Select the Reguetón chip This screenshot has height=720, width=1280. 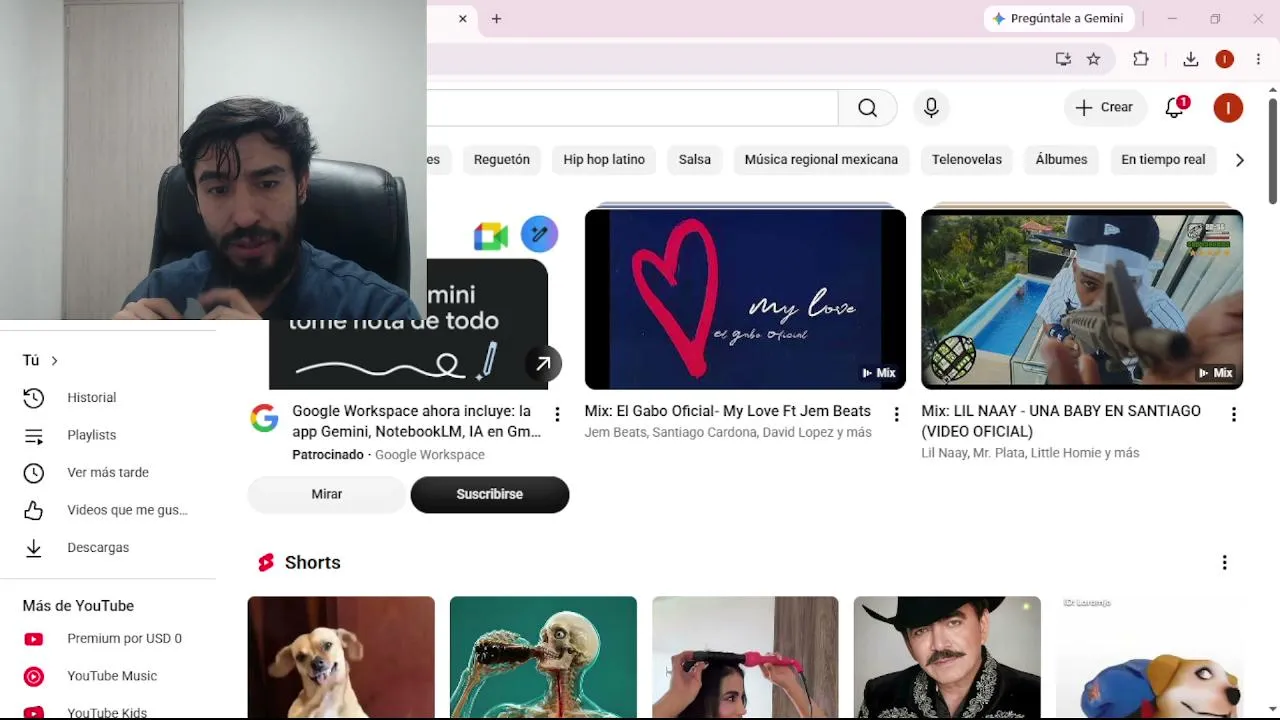pos(502,160)
